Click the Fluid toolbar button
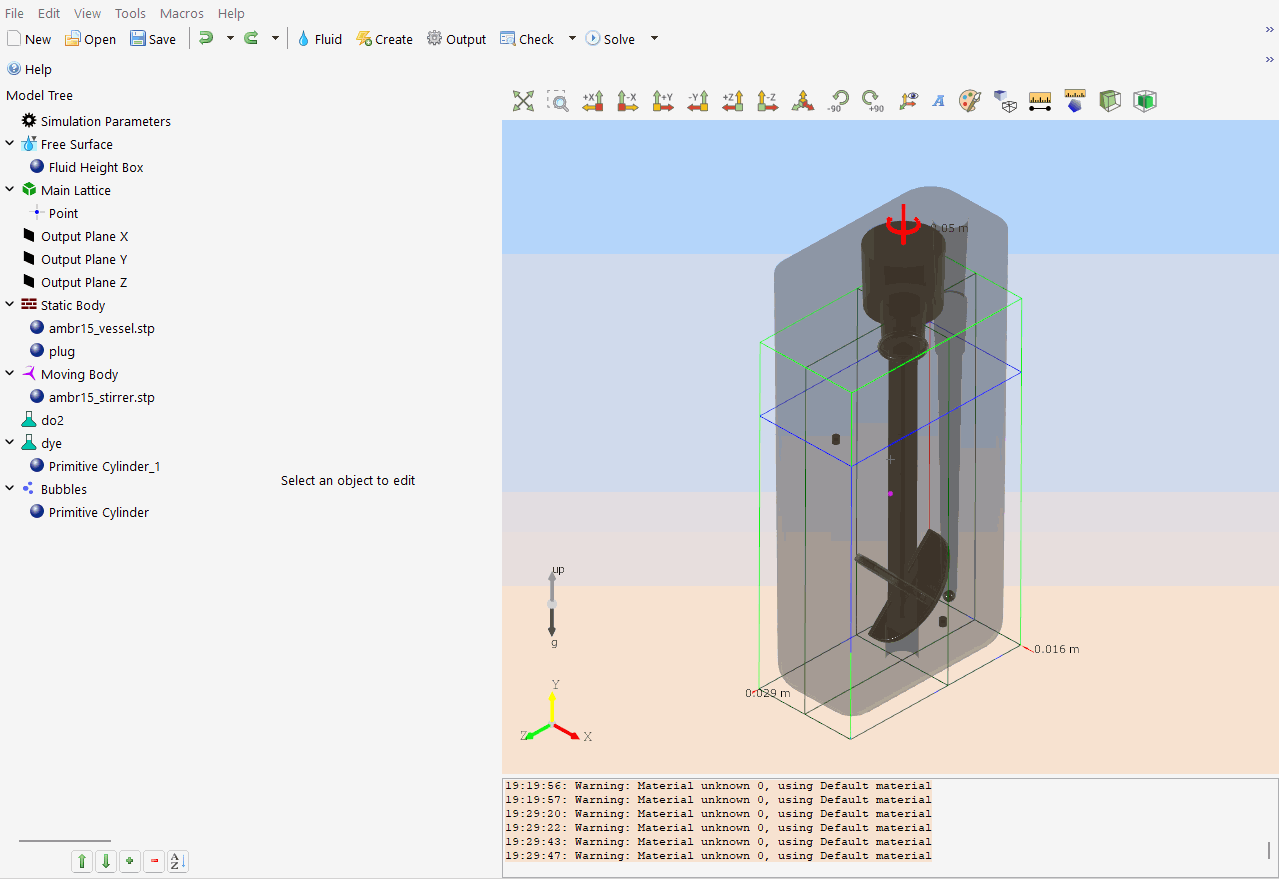 point(319,39)
